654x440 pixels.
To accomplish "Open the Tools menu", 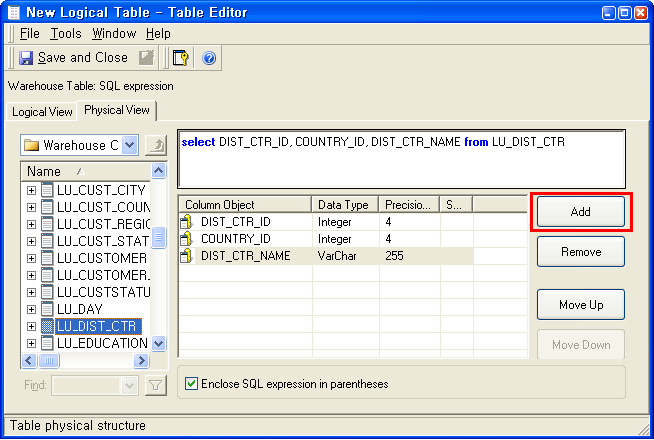I will pyautogui.click(x=66, y=34).
